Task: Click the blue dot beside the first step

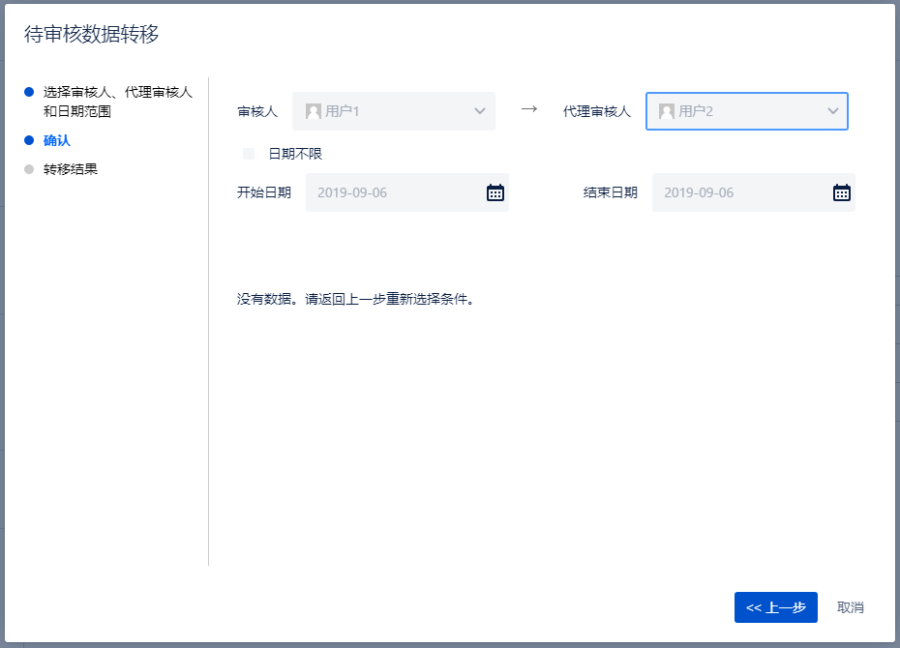Action: click(x=29, y=92)
